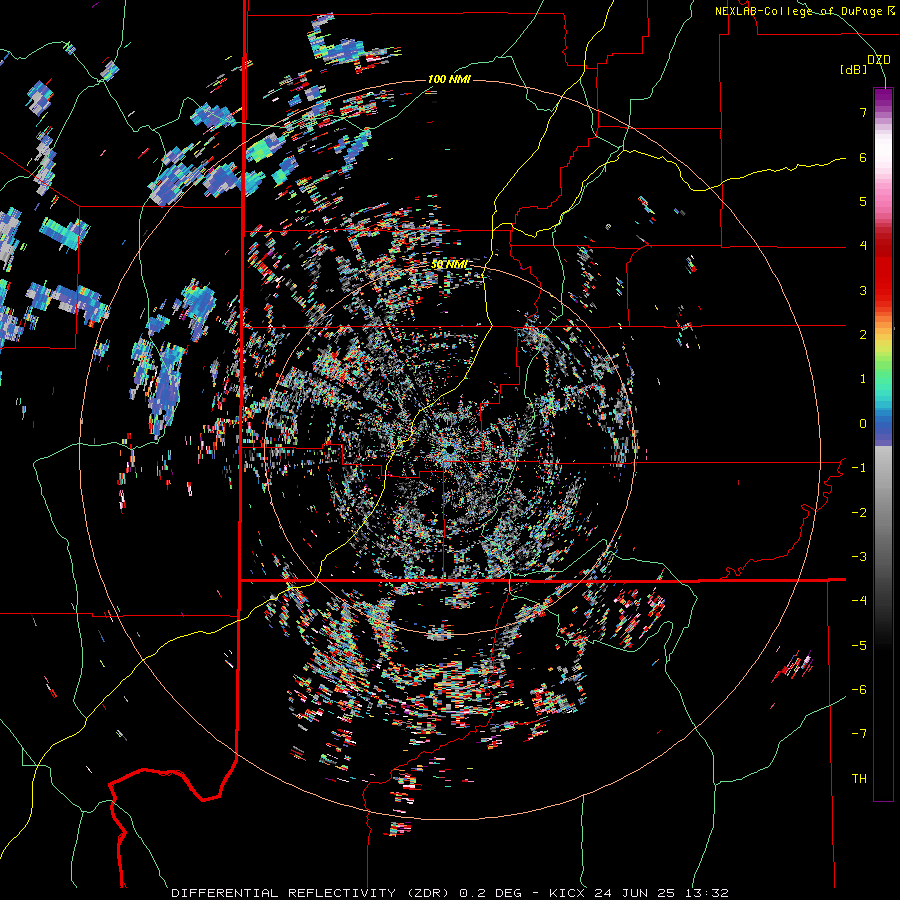Click the -6 value on the dB scale
Viewport: 900px width, 900px height.
859,690
